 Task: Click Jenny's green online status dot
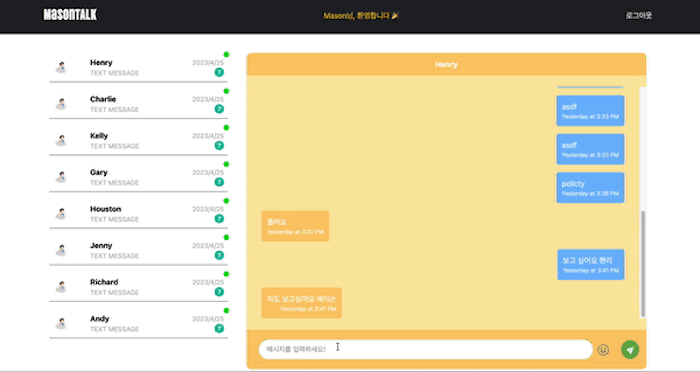point(226,238)
